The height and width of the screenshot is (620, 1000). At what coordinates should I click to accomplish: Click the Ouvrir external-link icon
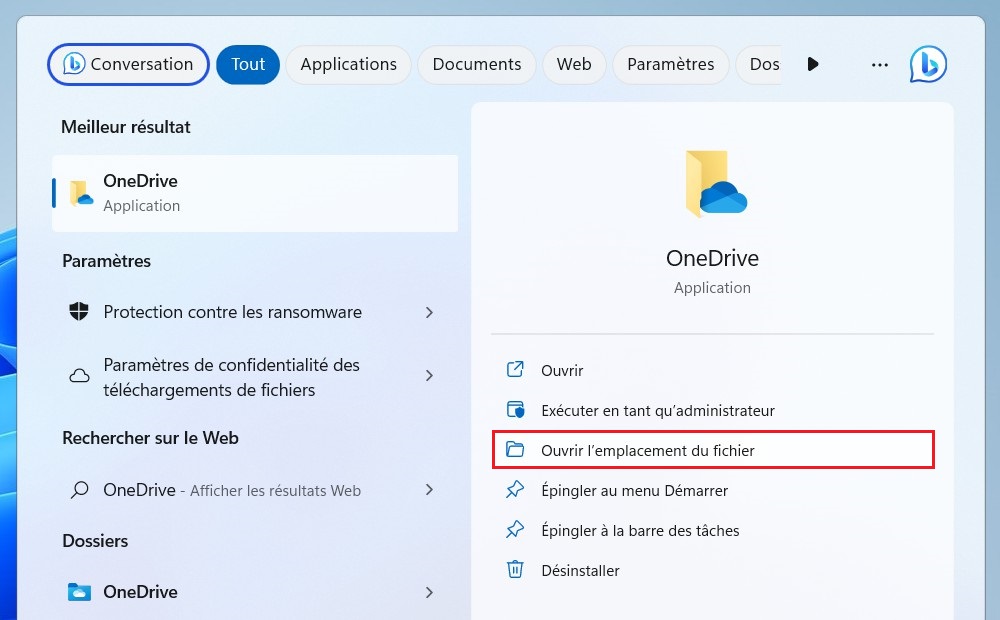click(515, 369)
